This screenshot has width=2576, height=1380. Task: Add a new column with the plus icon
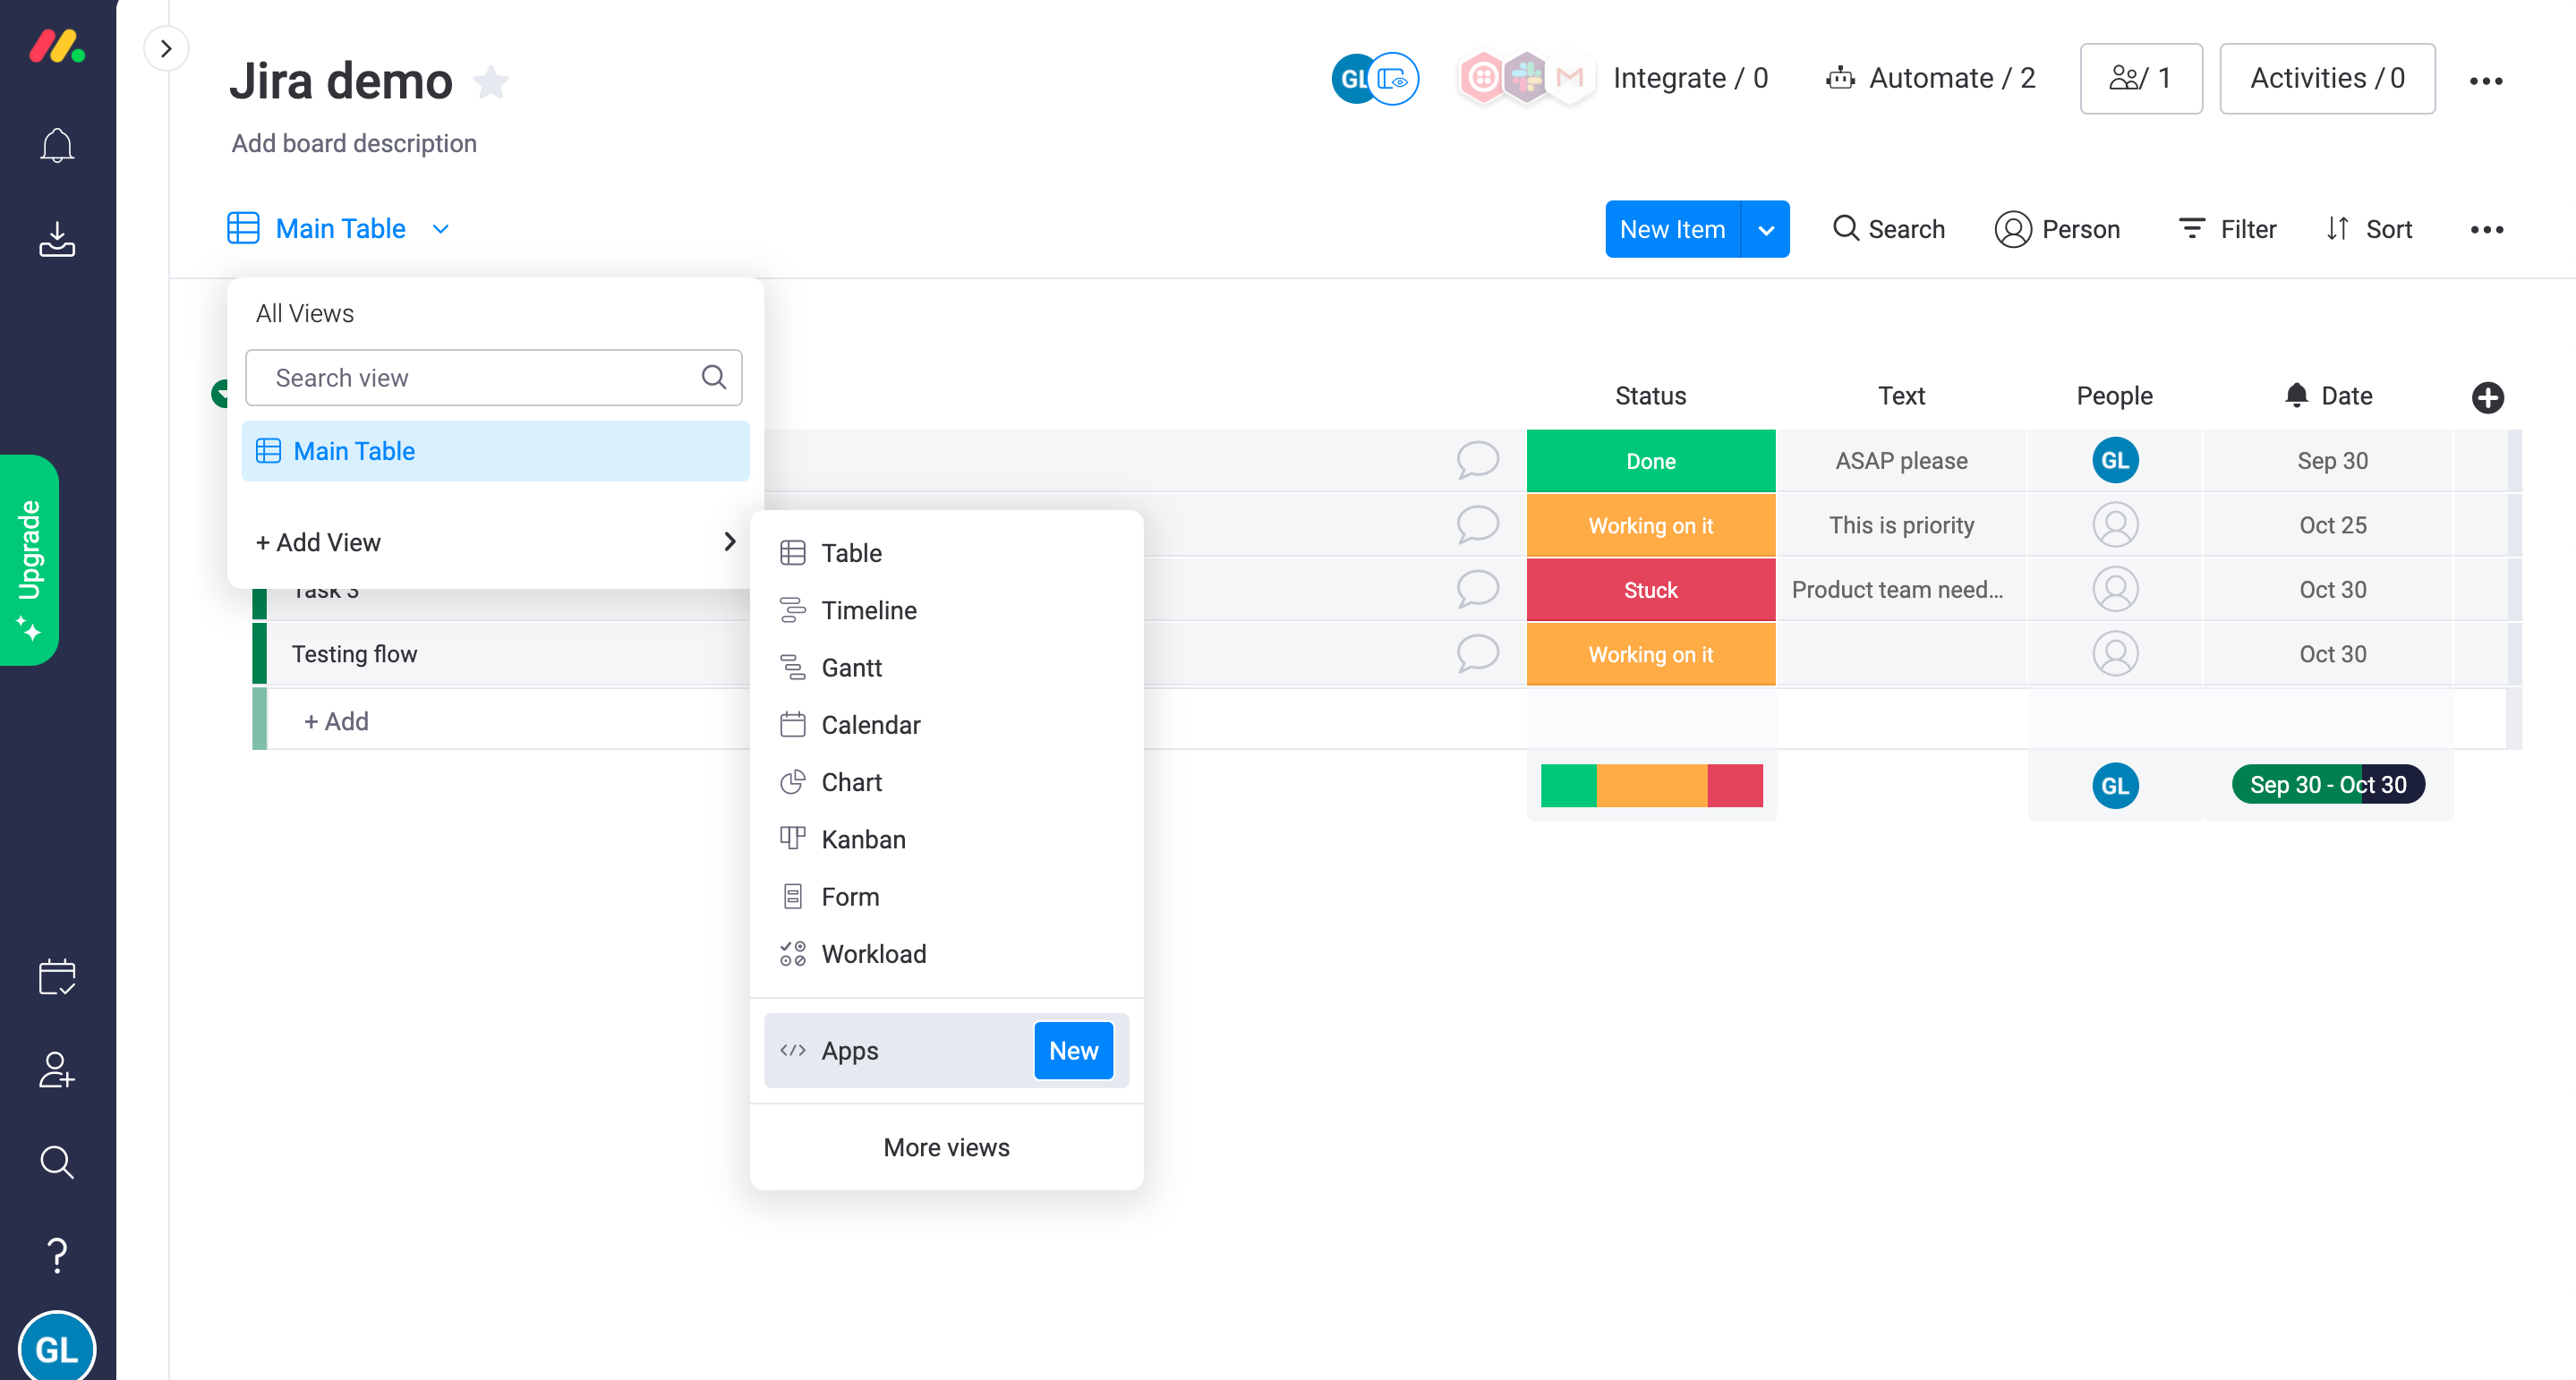click(x=2487, y=397)
